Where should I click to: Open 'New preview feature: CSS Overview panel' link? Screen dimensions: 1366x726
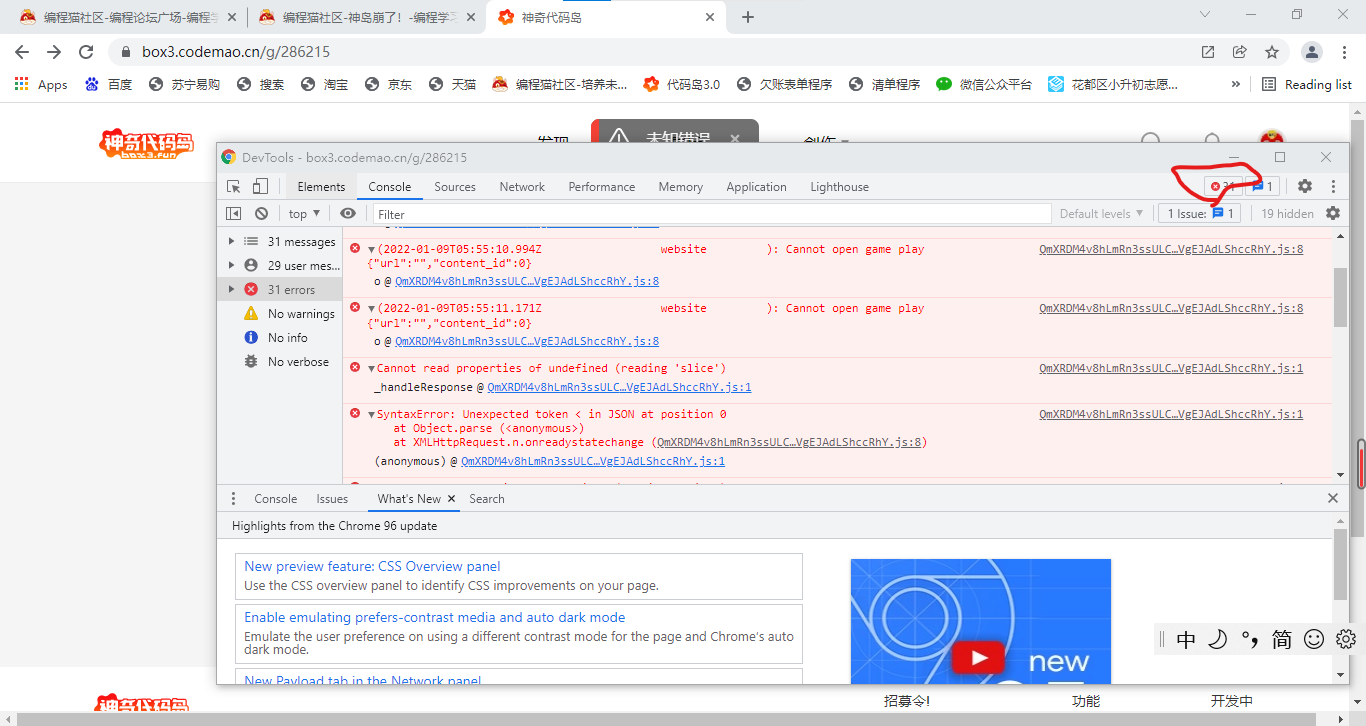click(x=372, y=566)
